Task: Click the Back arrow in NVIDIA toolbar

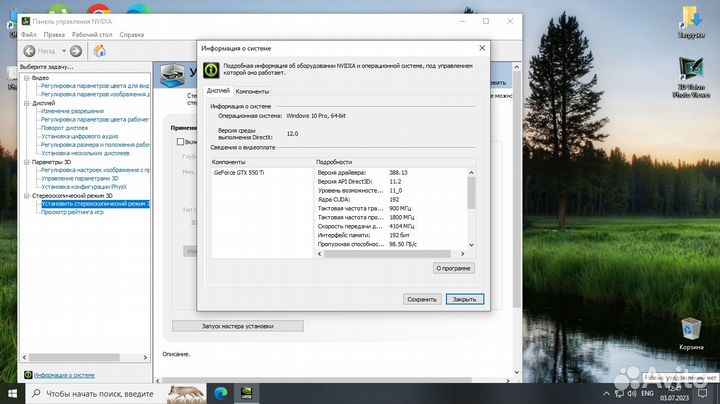Action: [x=29, y=51]
